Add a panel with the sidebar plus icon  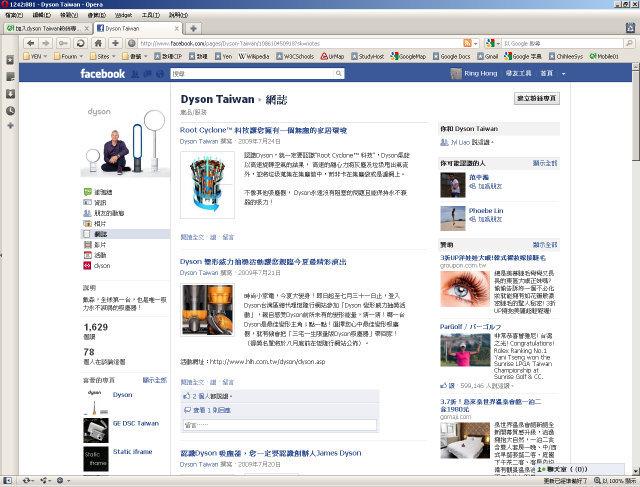click(x=10, y=126)
